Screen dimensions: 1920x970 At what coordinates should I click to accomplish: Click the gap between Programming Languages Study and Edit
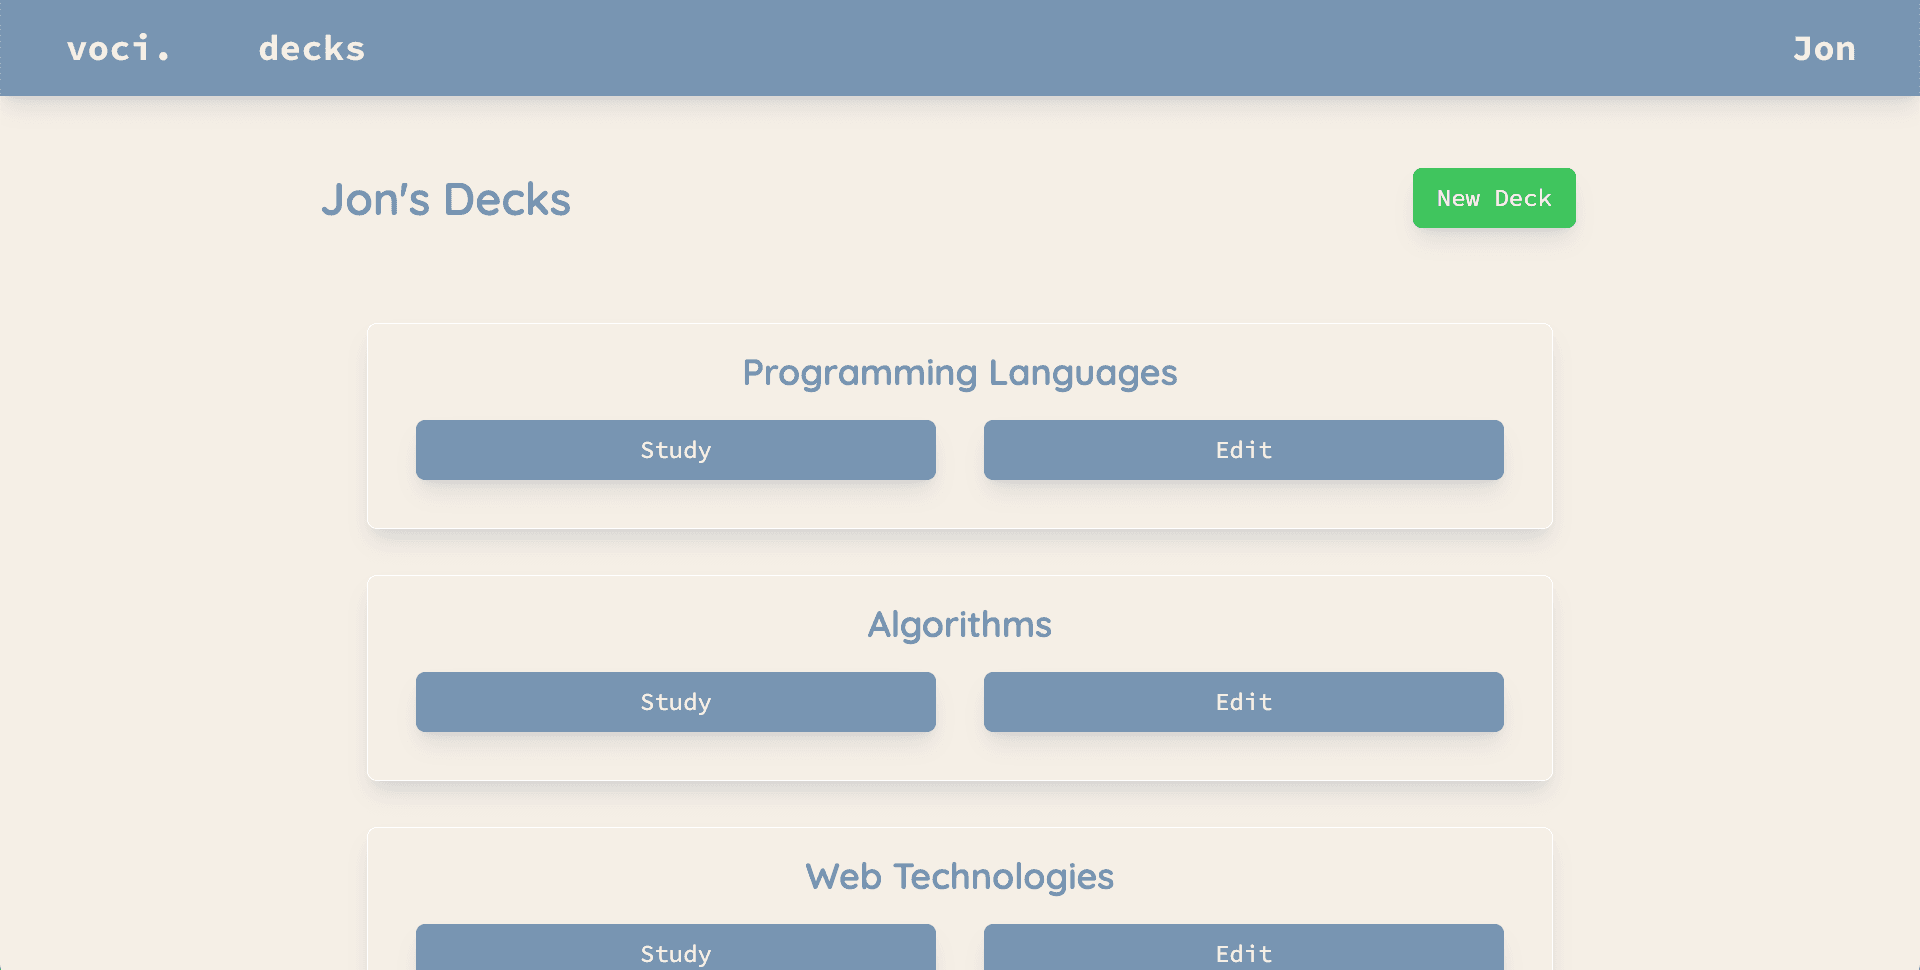point(960,450)
